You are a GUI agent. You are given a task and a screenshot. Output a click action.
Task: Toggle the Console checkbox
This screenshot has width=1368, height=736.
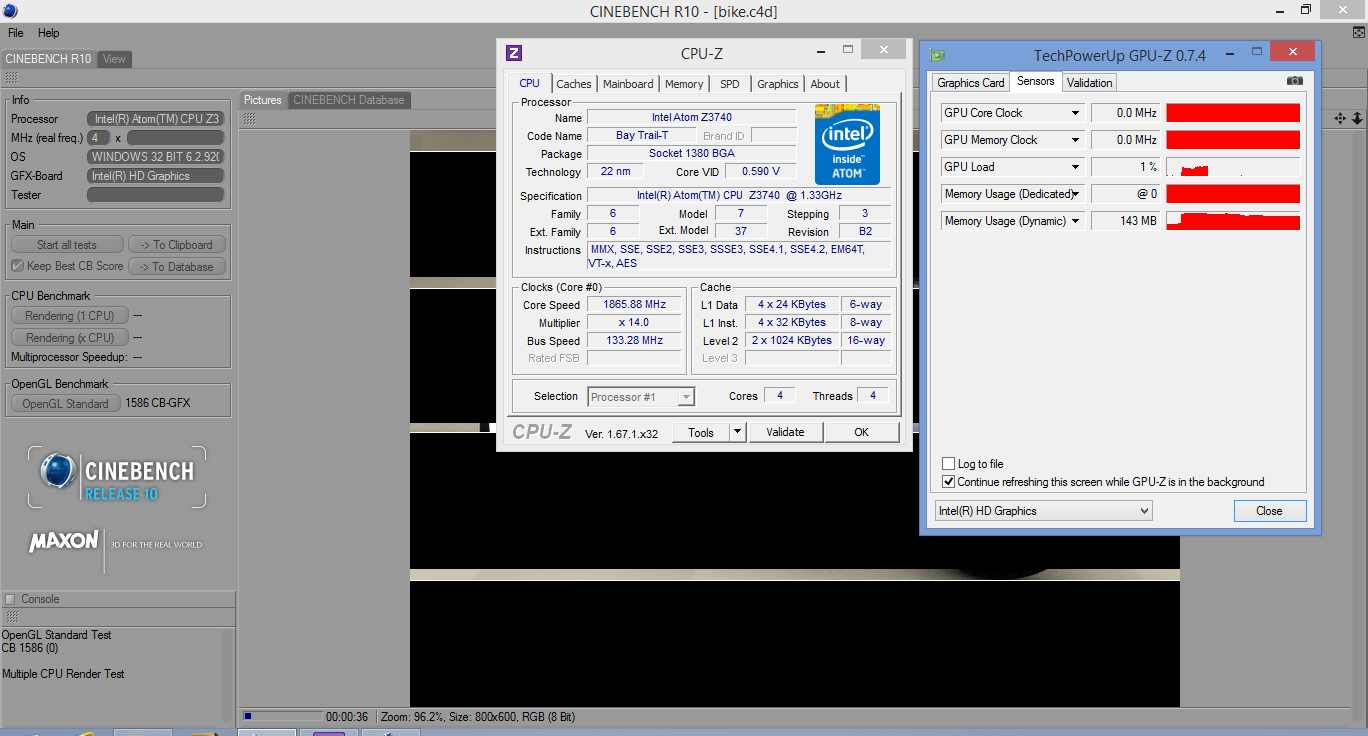[x=11, y=599]
